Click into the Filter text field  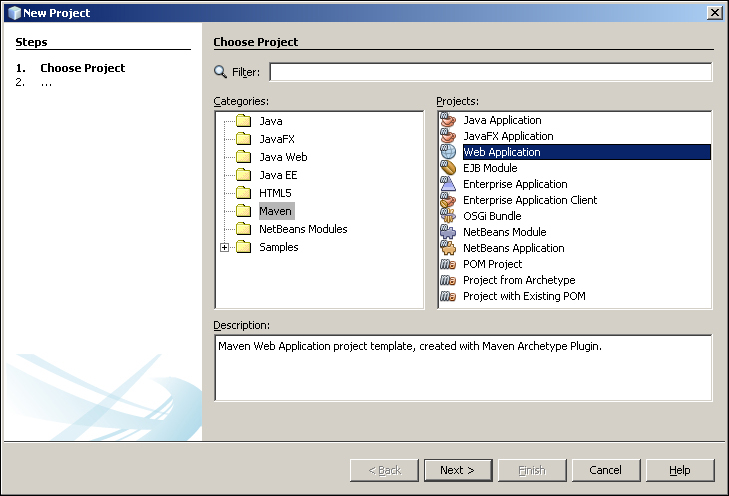click(490, 72)
